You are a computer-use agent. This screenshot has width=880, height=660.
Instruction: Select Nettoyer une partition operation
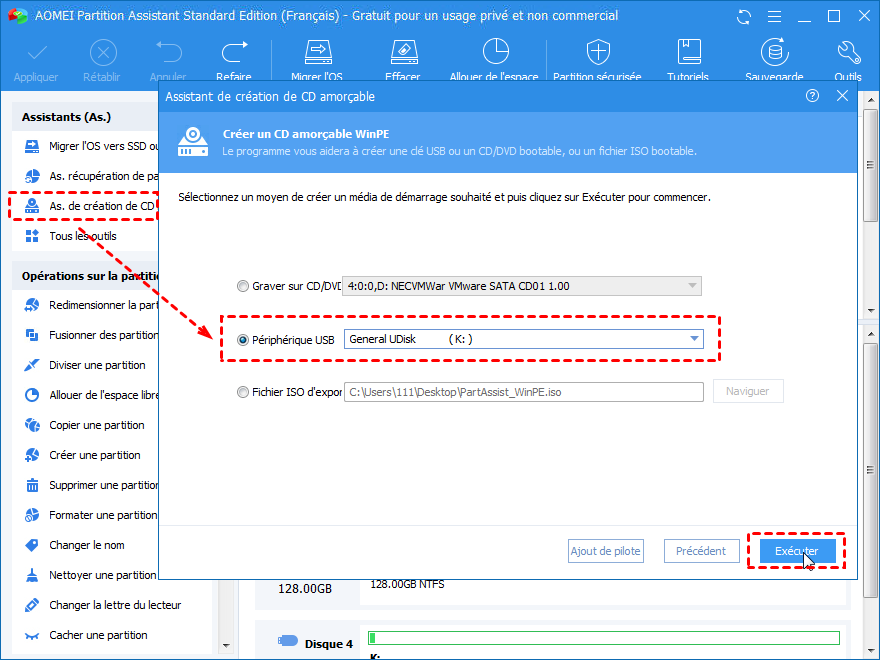point(91,575)
